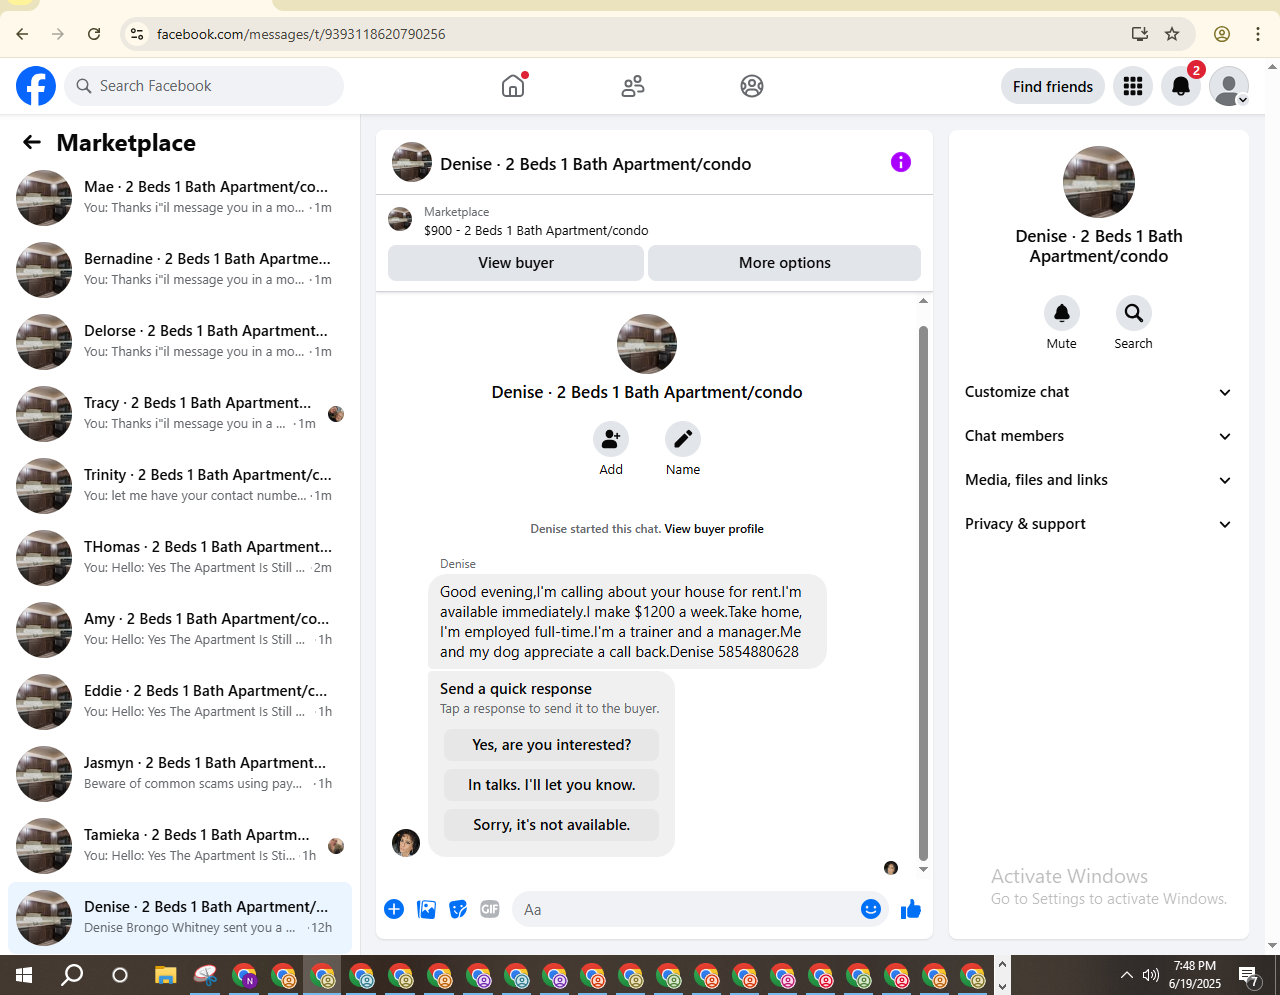Open the Mae conversation
Screen dimensions: 1280x995
tap(180, 198)
